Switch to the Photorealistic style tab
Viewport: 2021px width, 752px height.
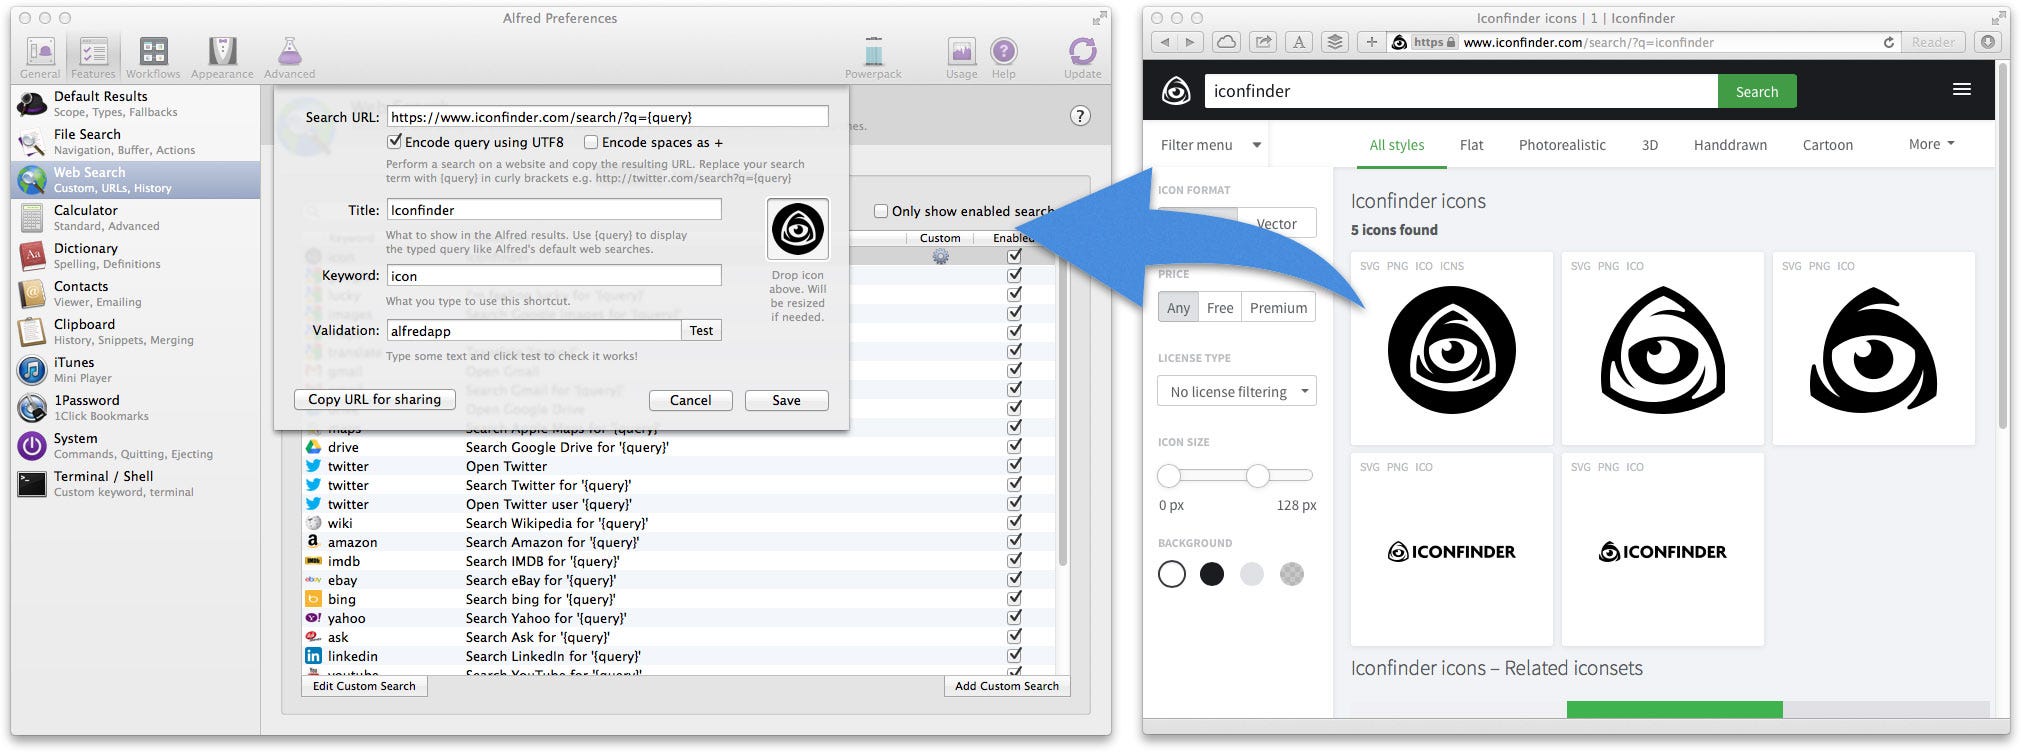[1562, 145]
